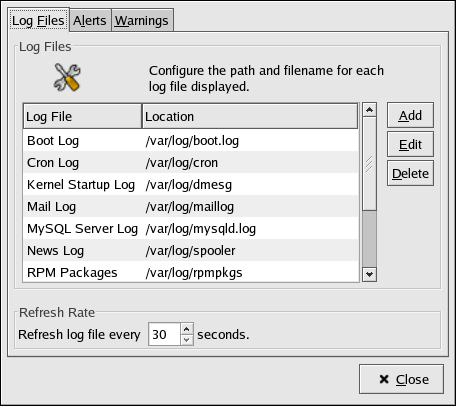Decrease refresh seconds with the down spinner
Image resolution: width=456 pixels, height=406 pixels.
click(187, 340)
